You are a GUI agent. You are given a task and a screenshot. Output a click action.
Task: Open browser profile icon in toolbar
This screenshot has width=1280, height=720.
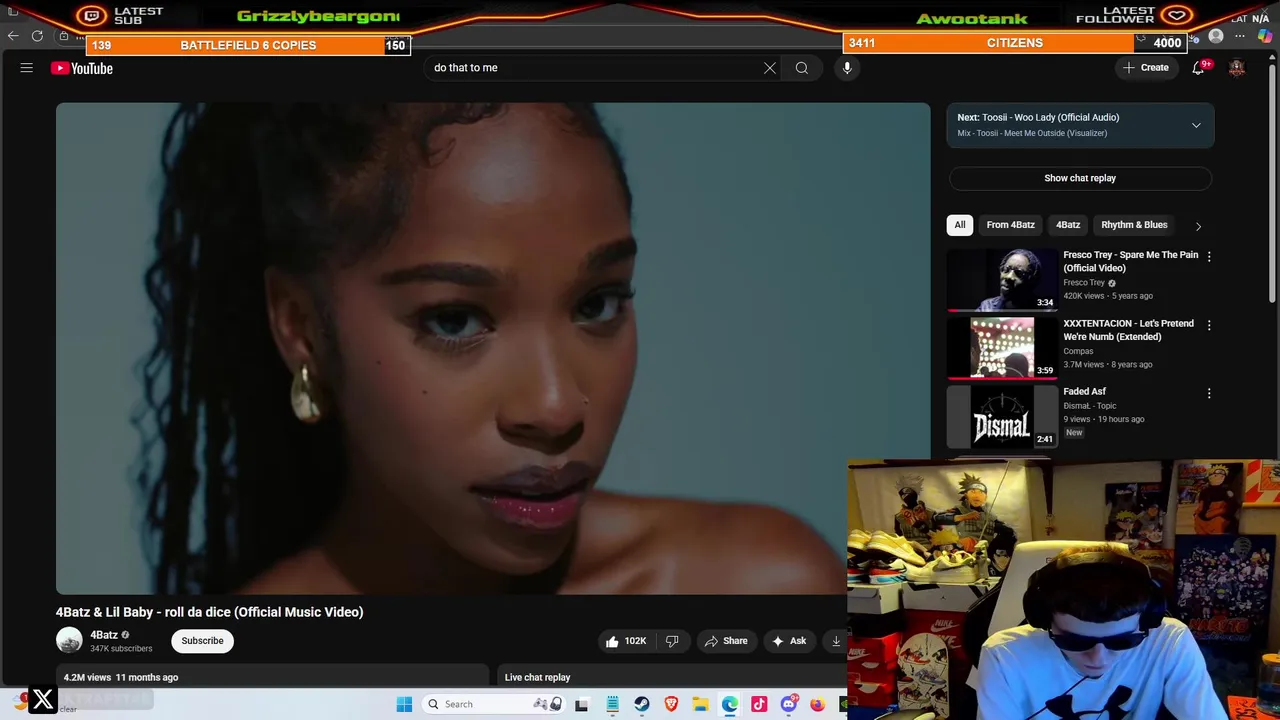pyautogui.click(x=1216, y=36)
